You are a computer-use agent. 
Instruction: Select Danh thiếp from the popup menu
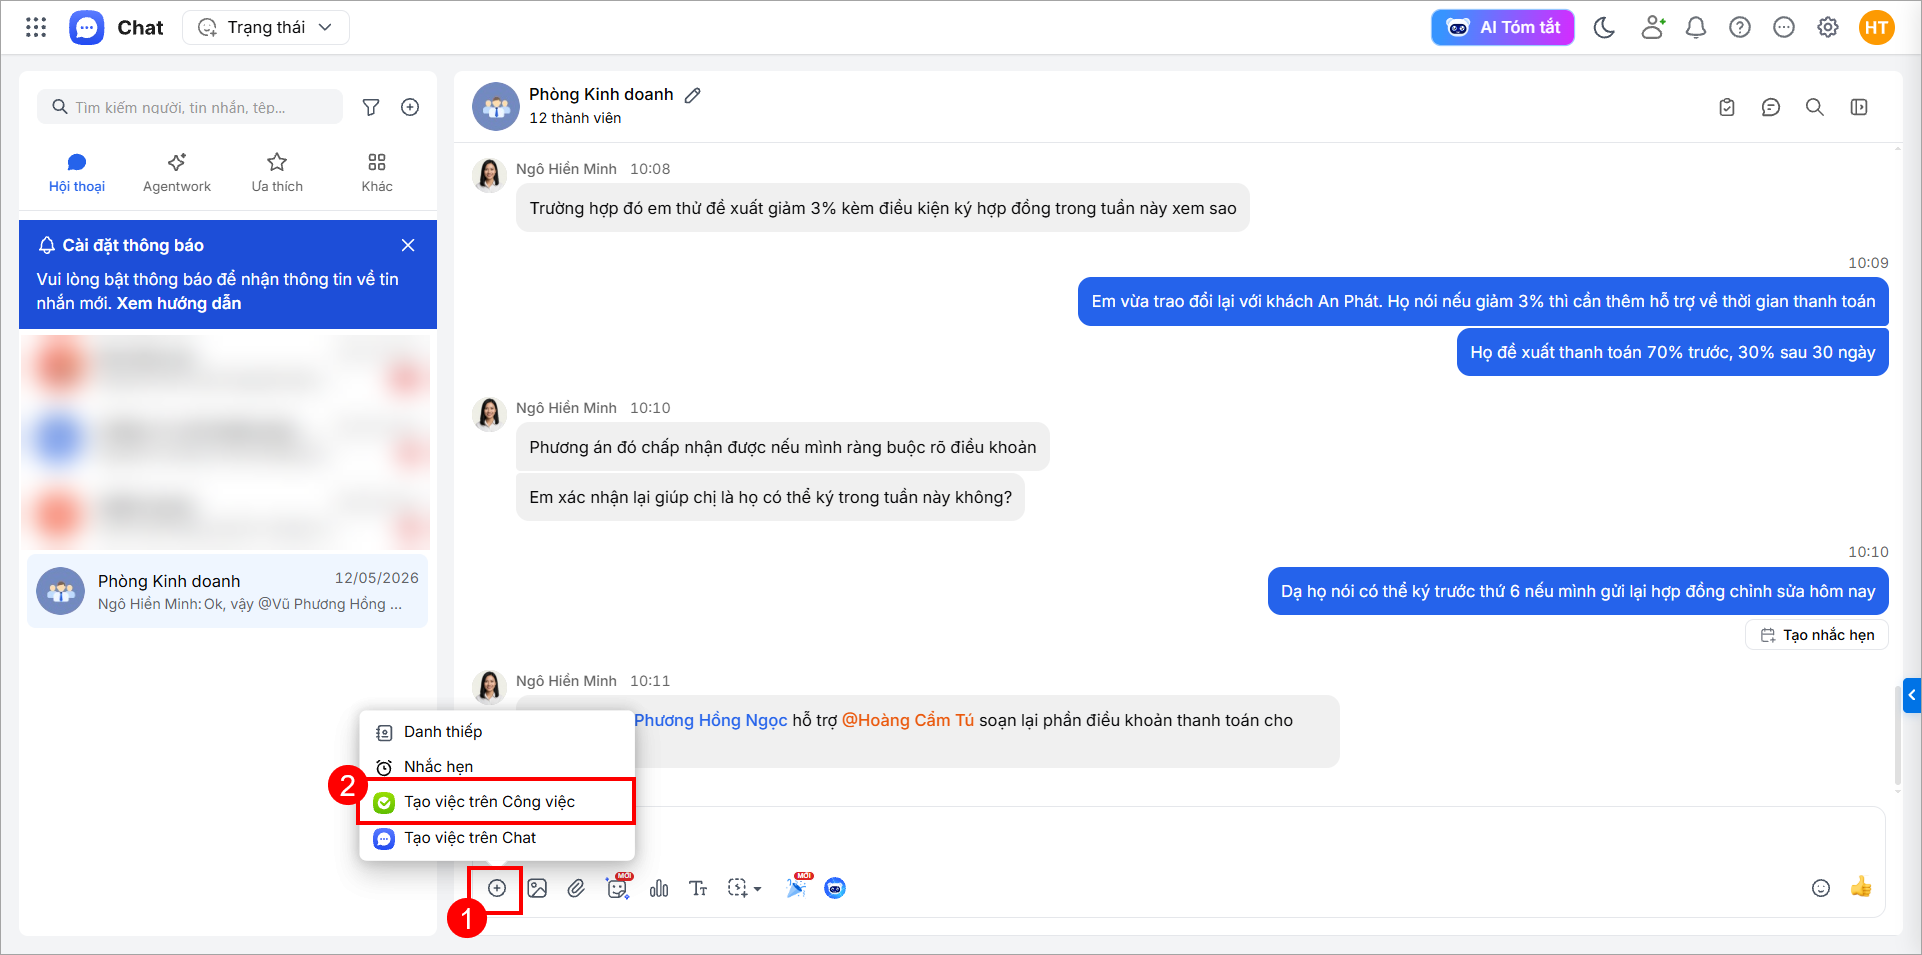497,732
